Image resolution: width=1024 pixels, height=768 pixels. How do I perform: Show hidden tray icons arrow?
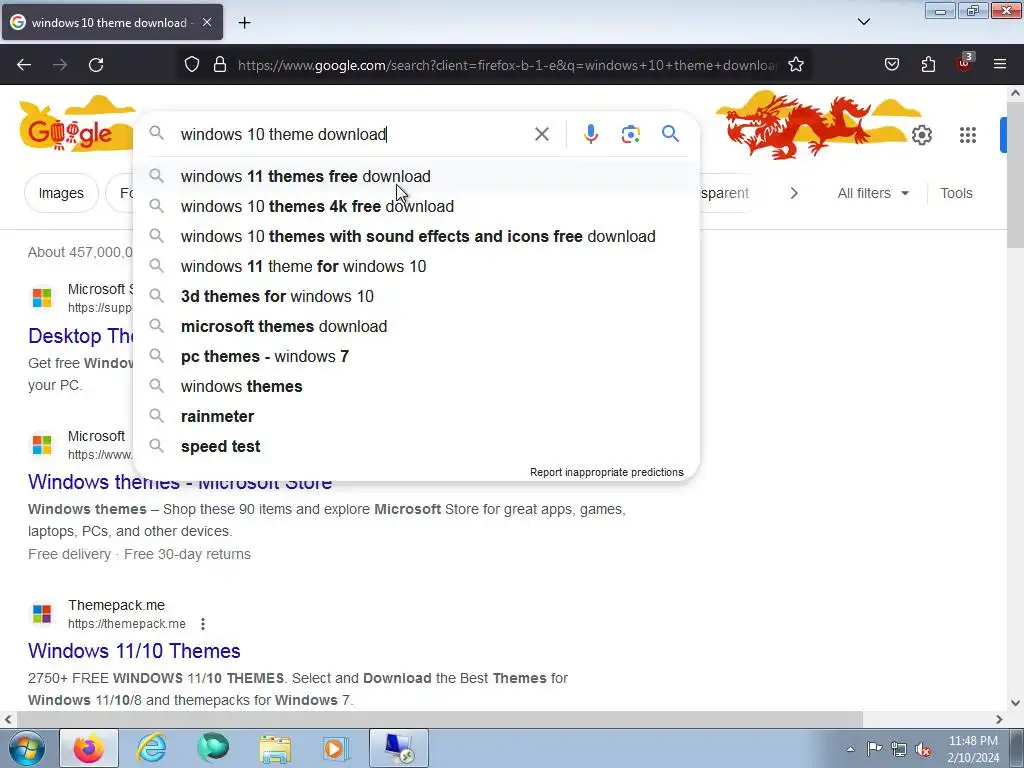(x=850, y=749)
